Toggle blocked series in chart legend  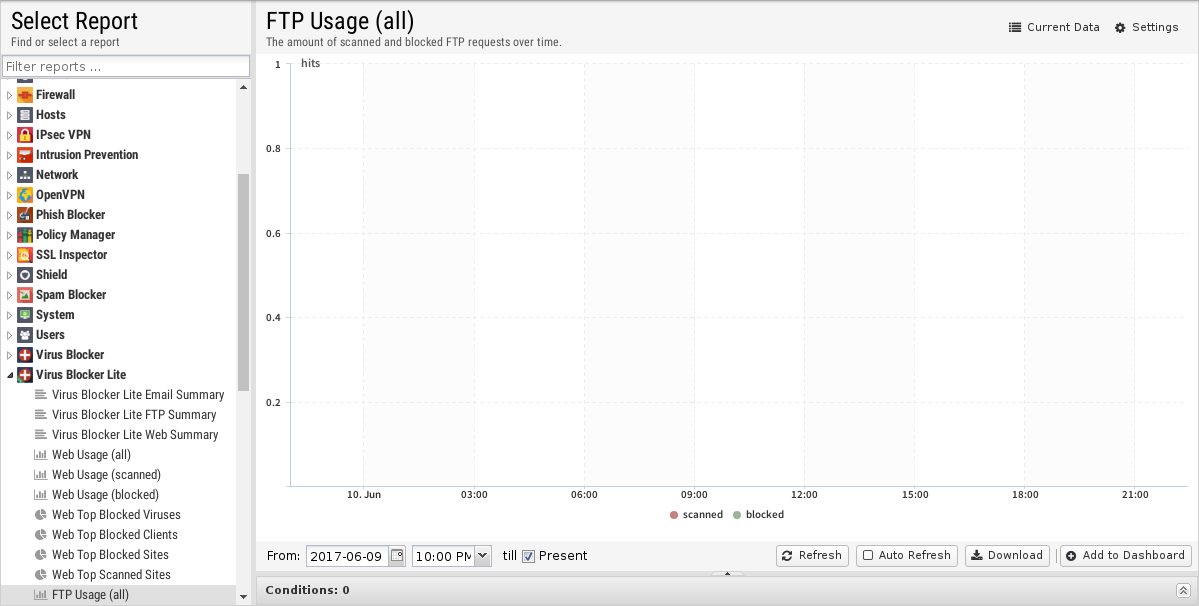click(759, 514)
